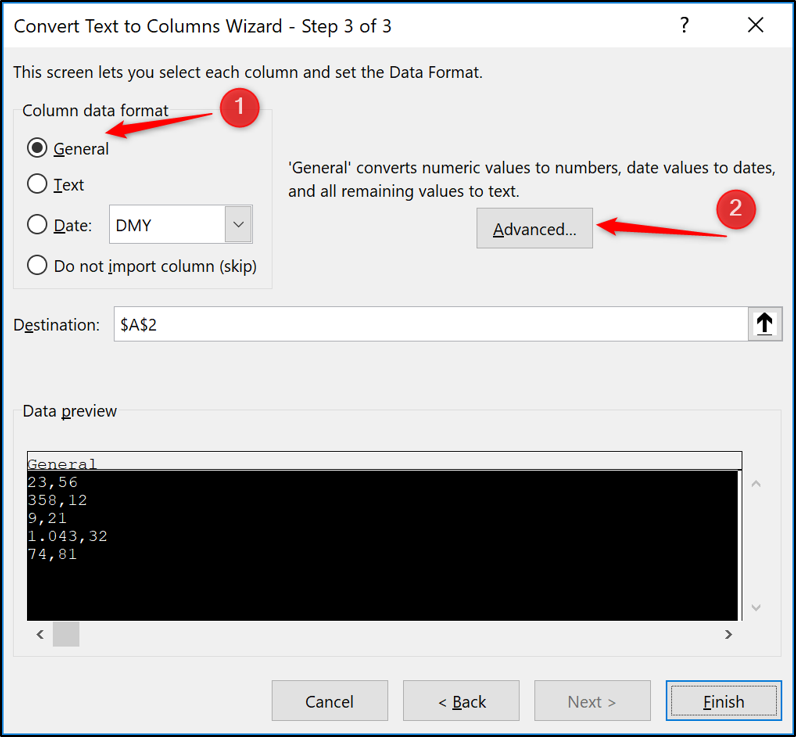Viewport: 796px width, 737px height.
Task: Open the Advanced settings button
Action: tap(534, 229)
